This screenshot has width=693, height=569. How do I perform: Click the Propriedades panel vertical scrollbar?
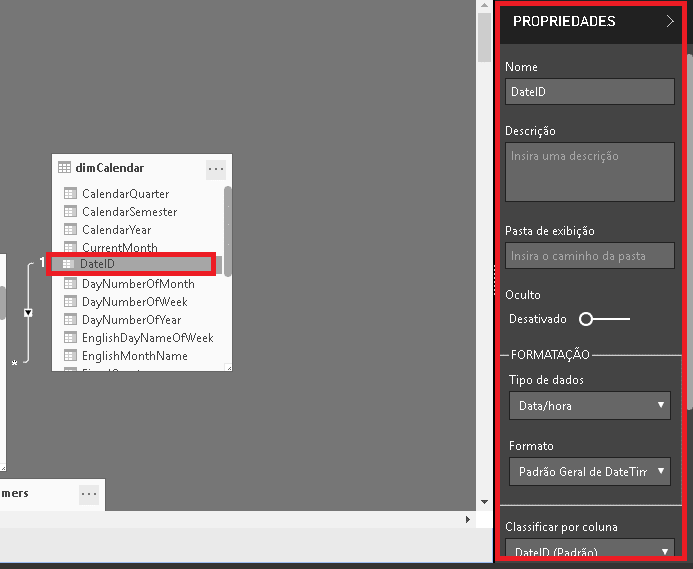[689, 232]
